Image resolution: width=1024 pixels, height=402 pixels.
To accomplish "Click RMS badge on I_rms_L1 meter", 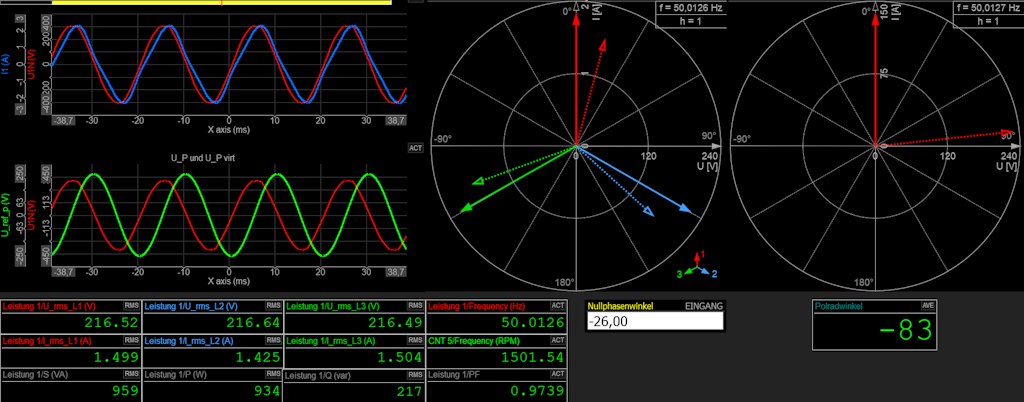I will point(131,340).
